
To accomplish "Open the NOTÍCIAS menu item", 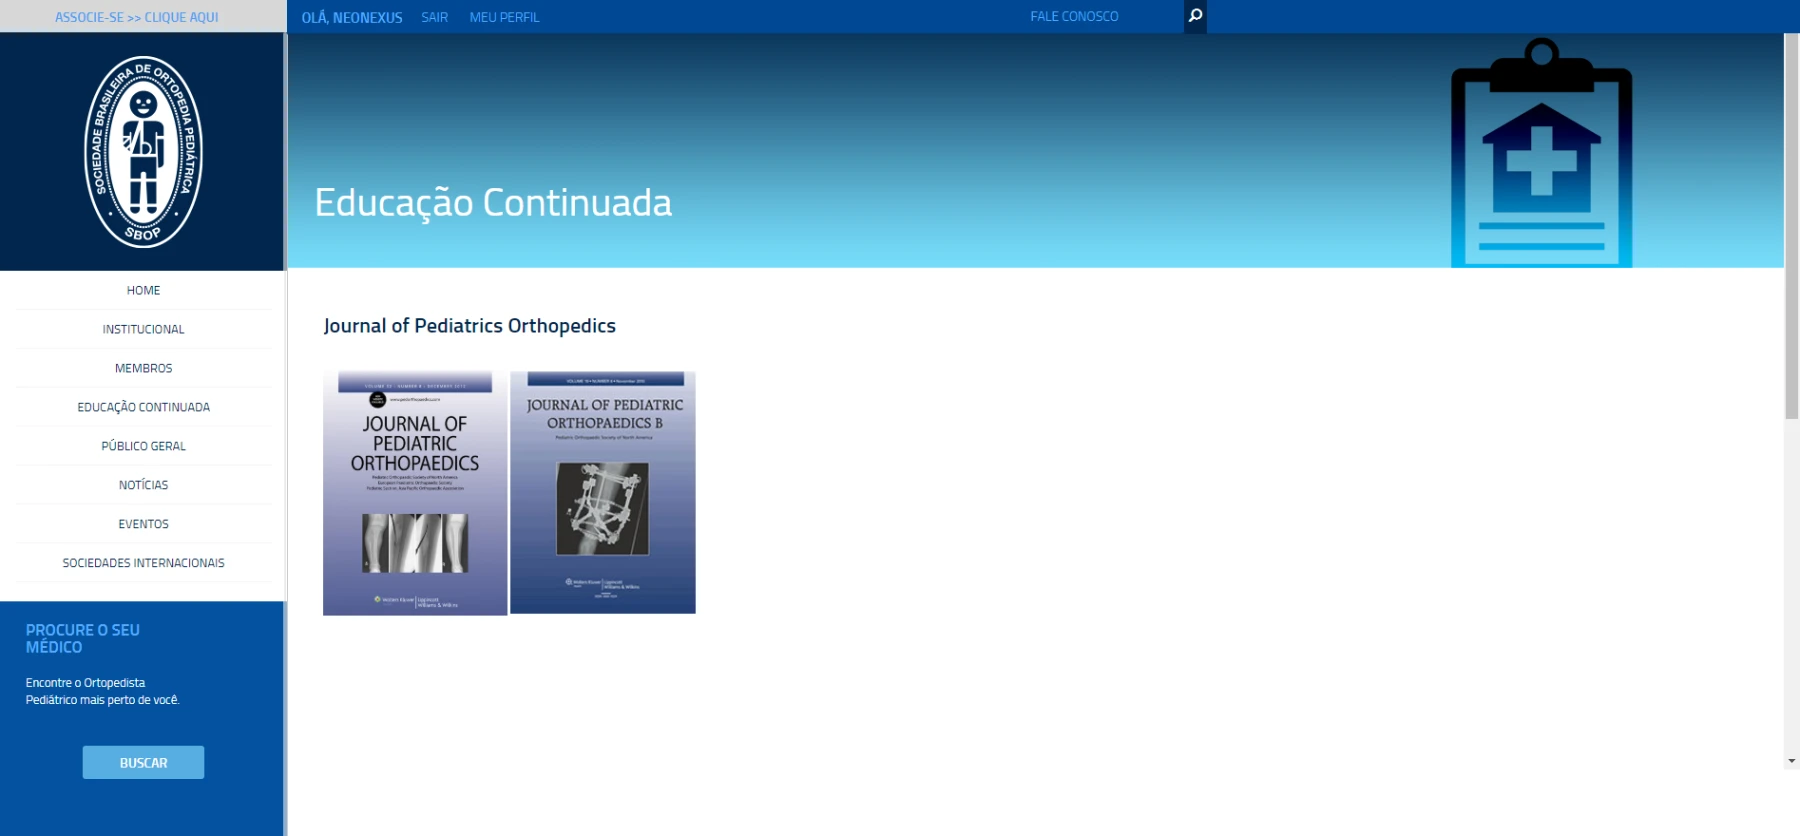I will (143, 485).
